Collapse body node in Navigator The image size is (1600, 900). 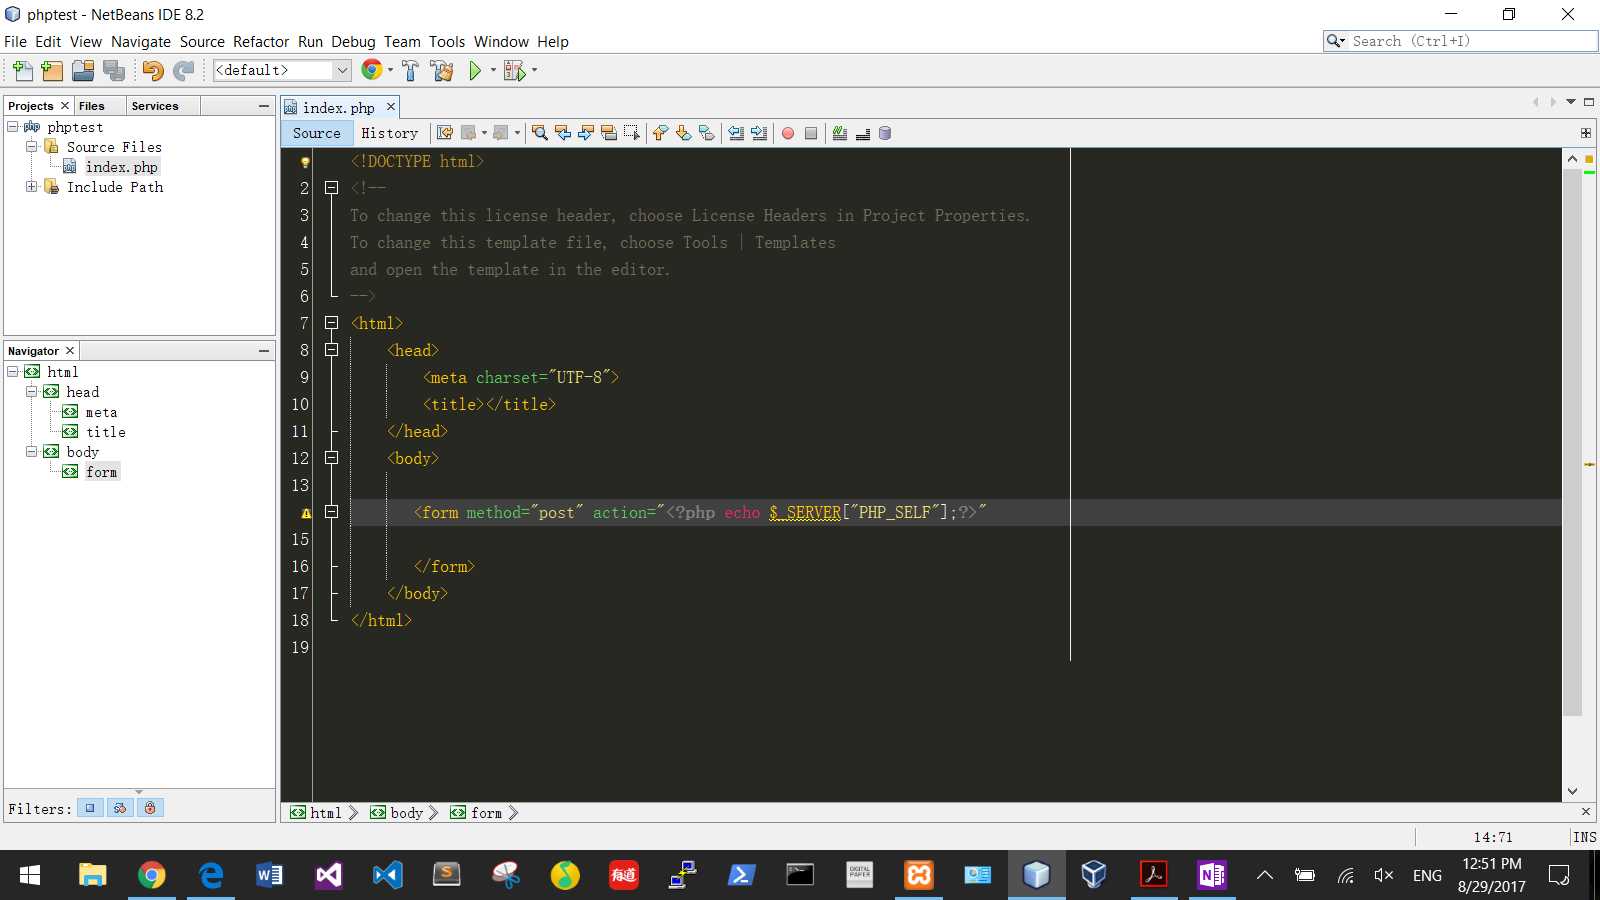[x=31, y=451]
